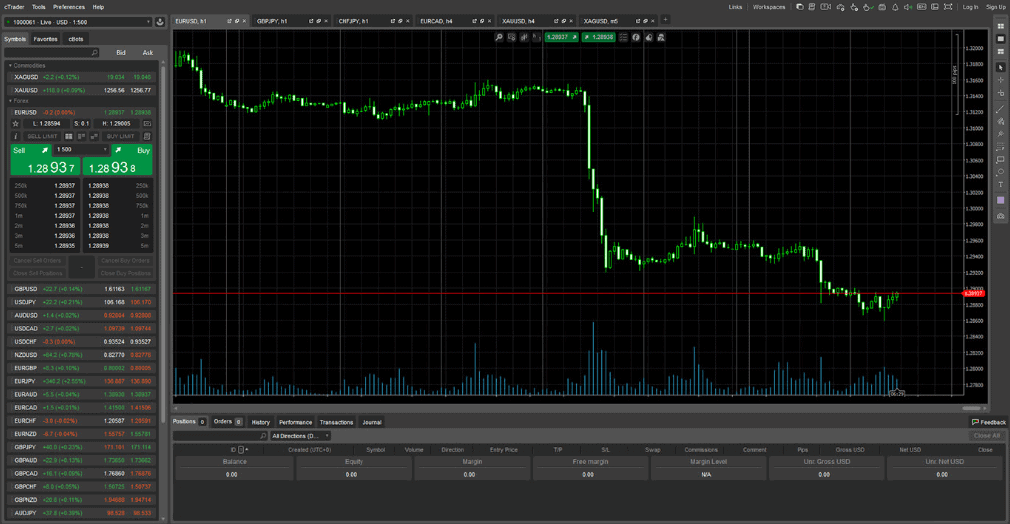This screenshot has width=1010, height=524.
Task: Open the History tab in bottom panel
Action: [261, 422]
